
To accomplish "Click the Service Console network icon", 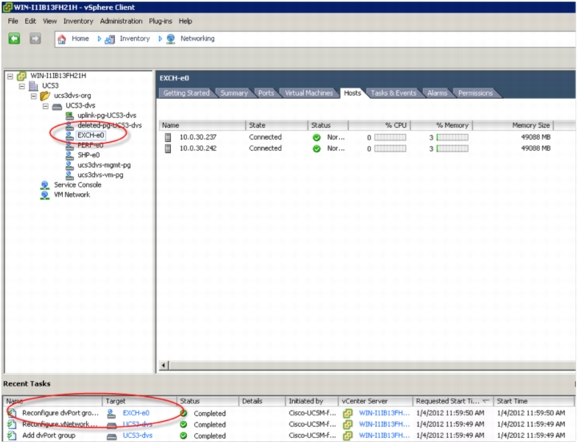I will tap(45, 185).
